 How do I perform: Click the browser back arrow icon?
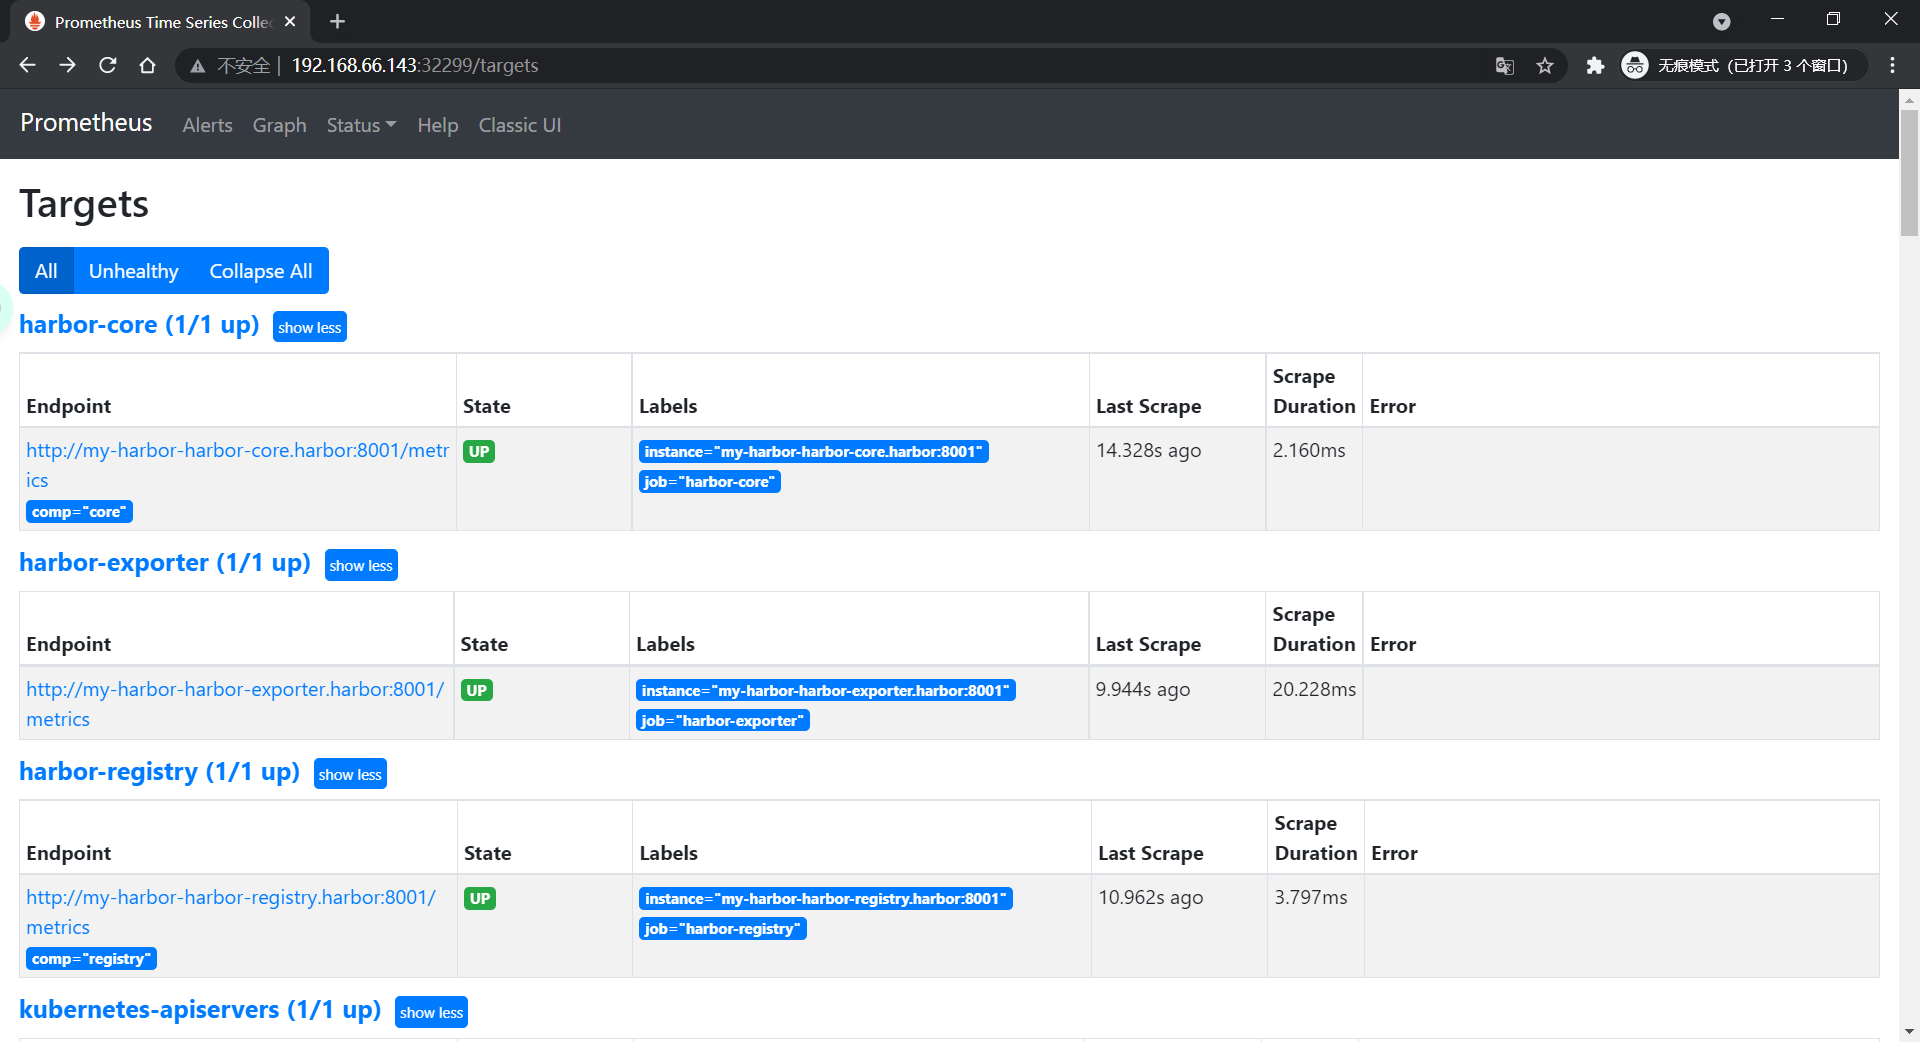[28, 65]
